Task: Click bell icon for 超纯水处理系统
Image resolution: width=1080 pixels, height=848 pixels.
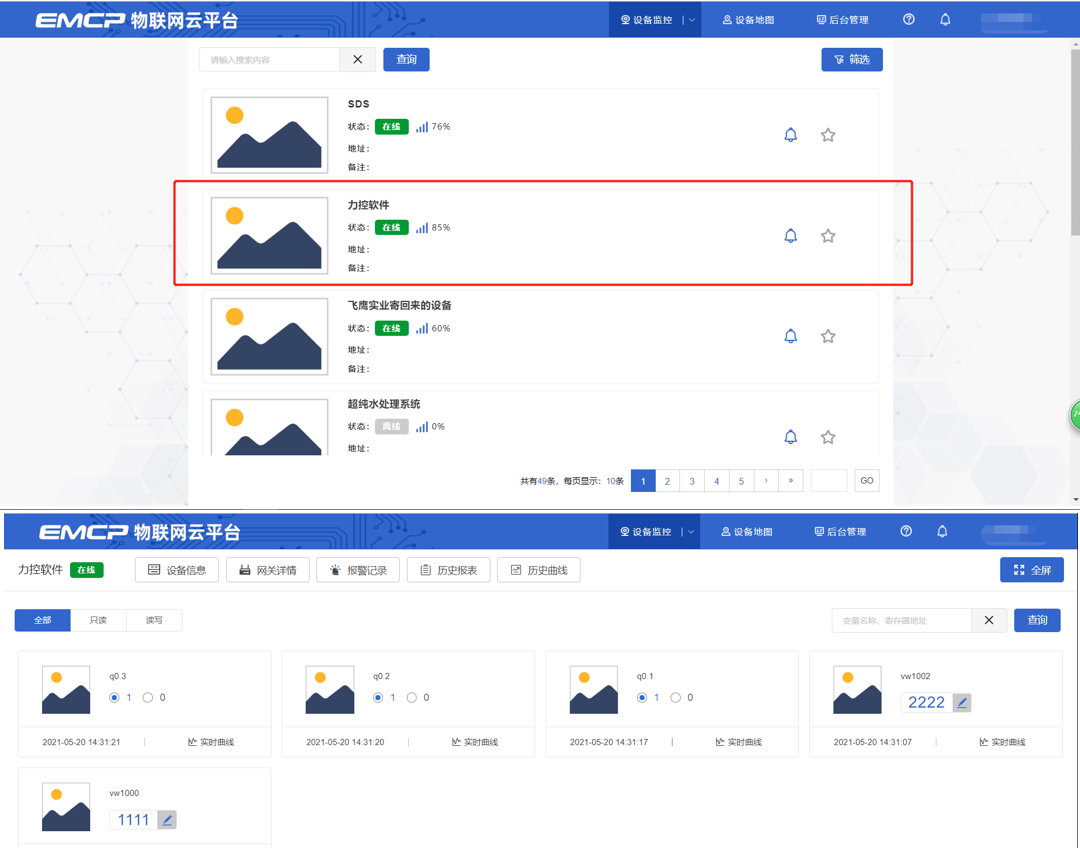Action: point(791,437)
